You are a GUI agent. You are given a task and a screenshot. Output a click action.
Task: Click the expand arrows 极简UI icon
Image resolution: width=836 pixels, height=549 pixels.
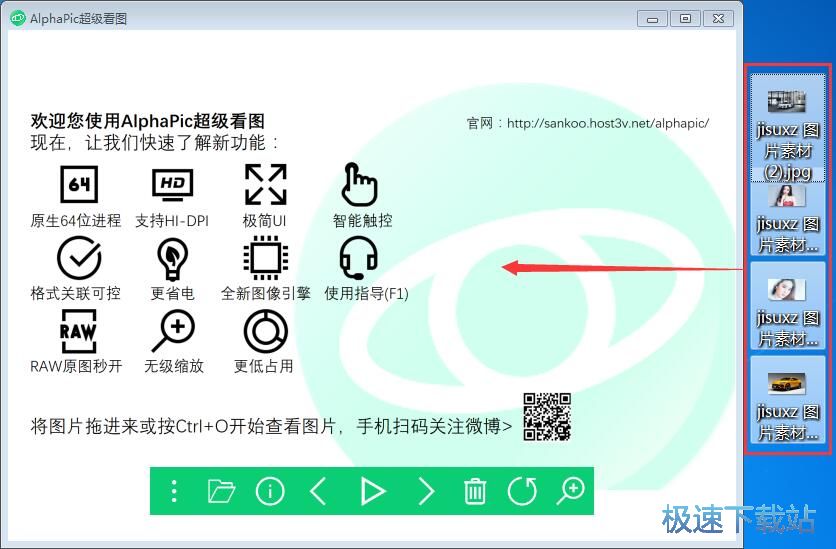coord(266,184)
